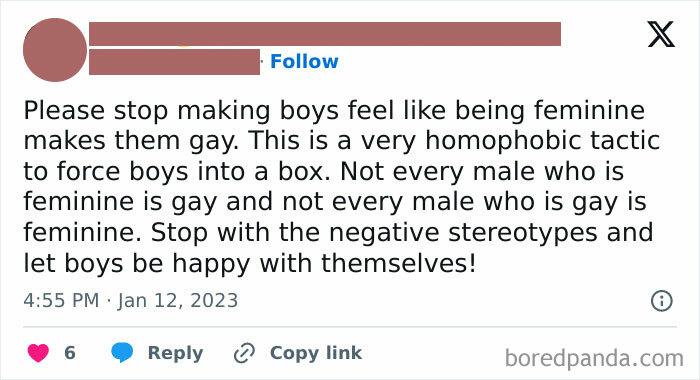Viewport: 700px width, 380px height.
Task: Click the blue reply speech bubble icon
Action: coord(122,352)
